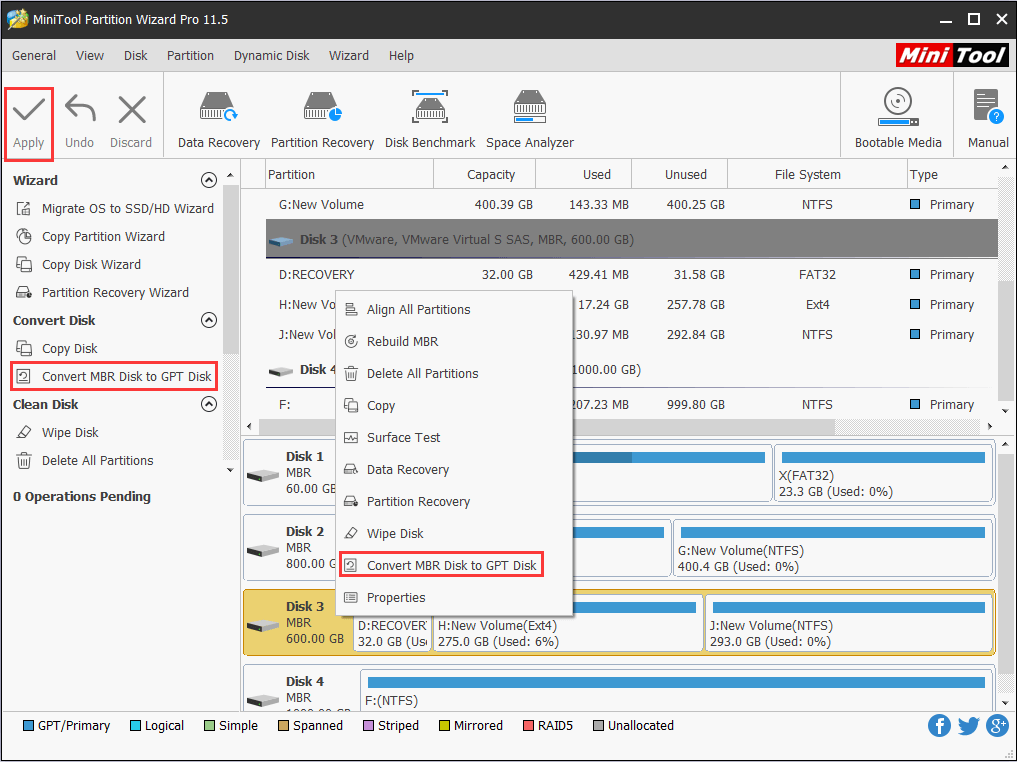Screen dimensions: 1017x762
Task: Collapse the Wizard section
Action: (208, 180)
